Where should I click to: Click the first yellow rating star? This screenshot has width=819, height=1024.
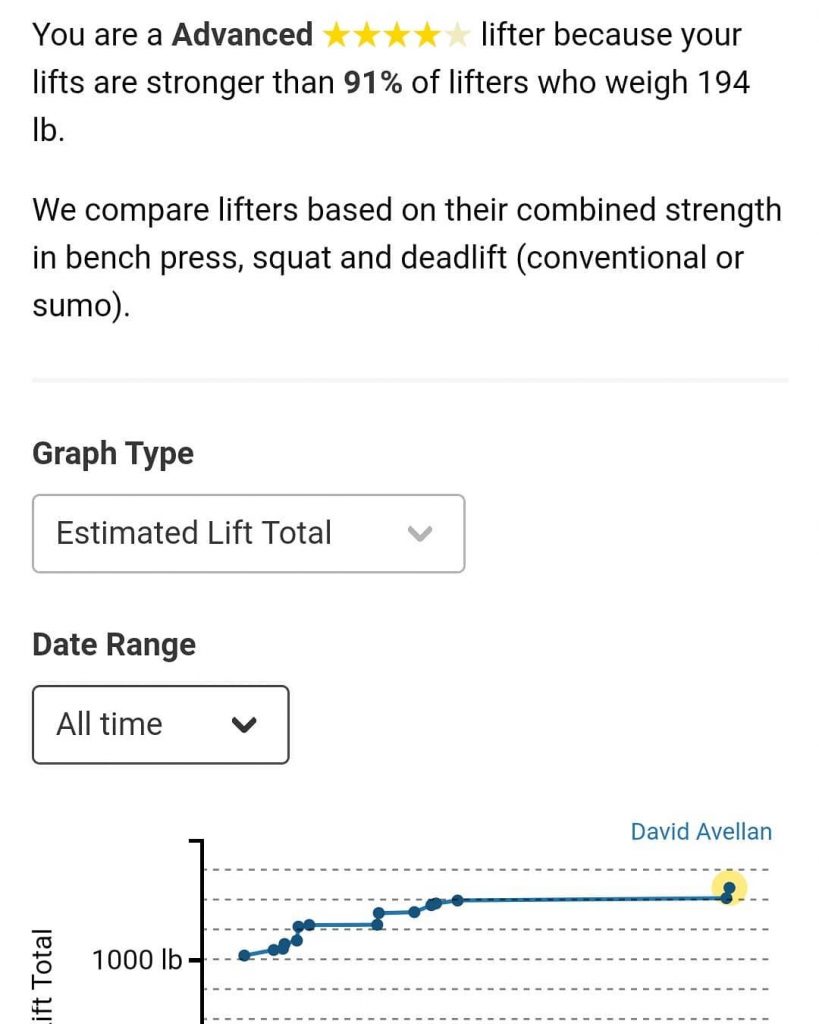335,36
